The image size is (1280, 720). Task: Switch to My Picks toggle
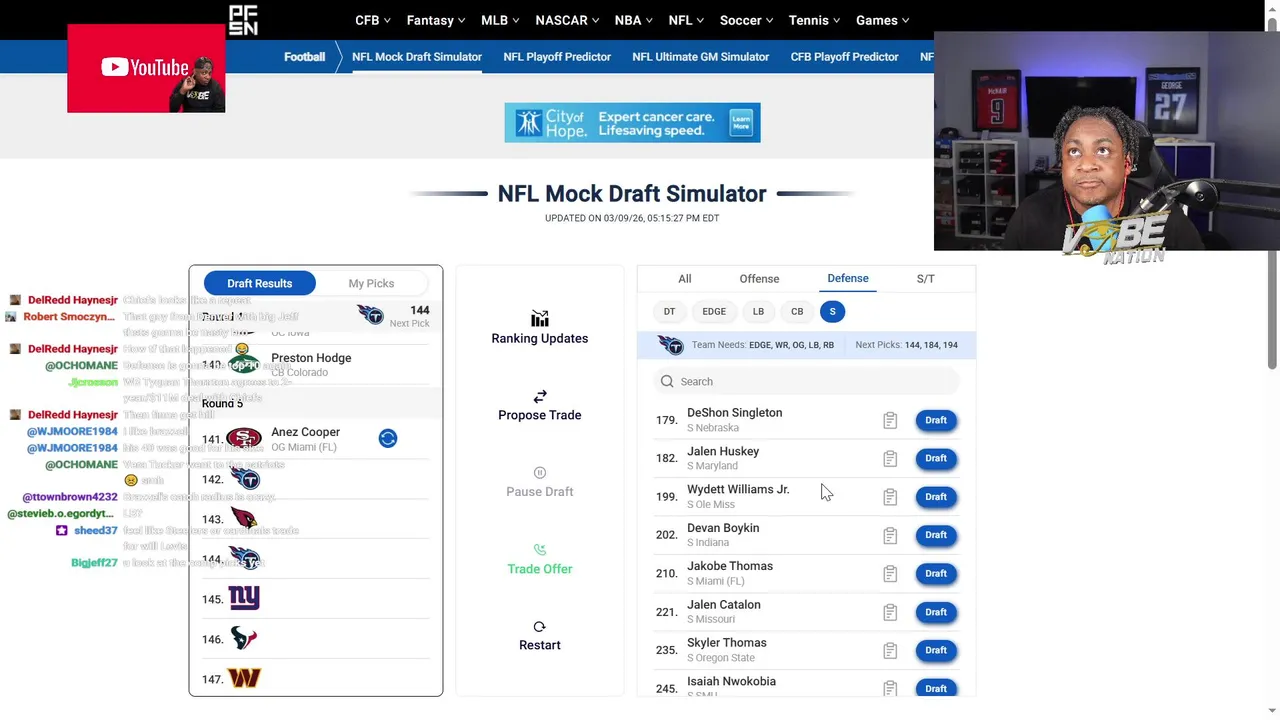[371, 283]
